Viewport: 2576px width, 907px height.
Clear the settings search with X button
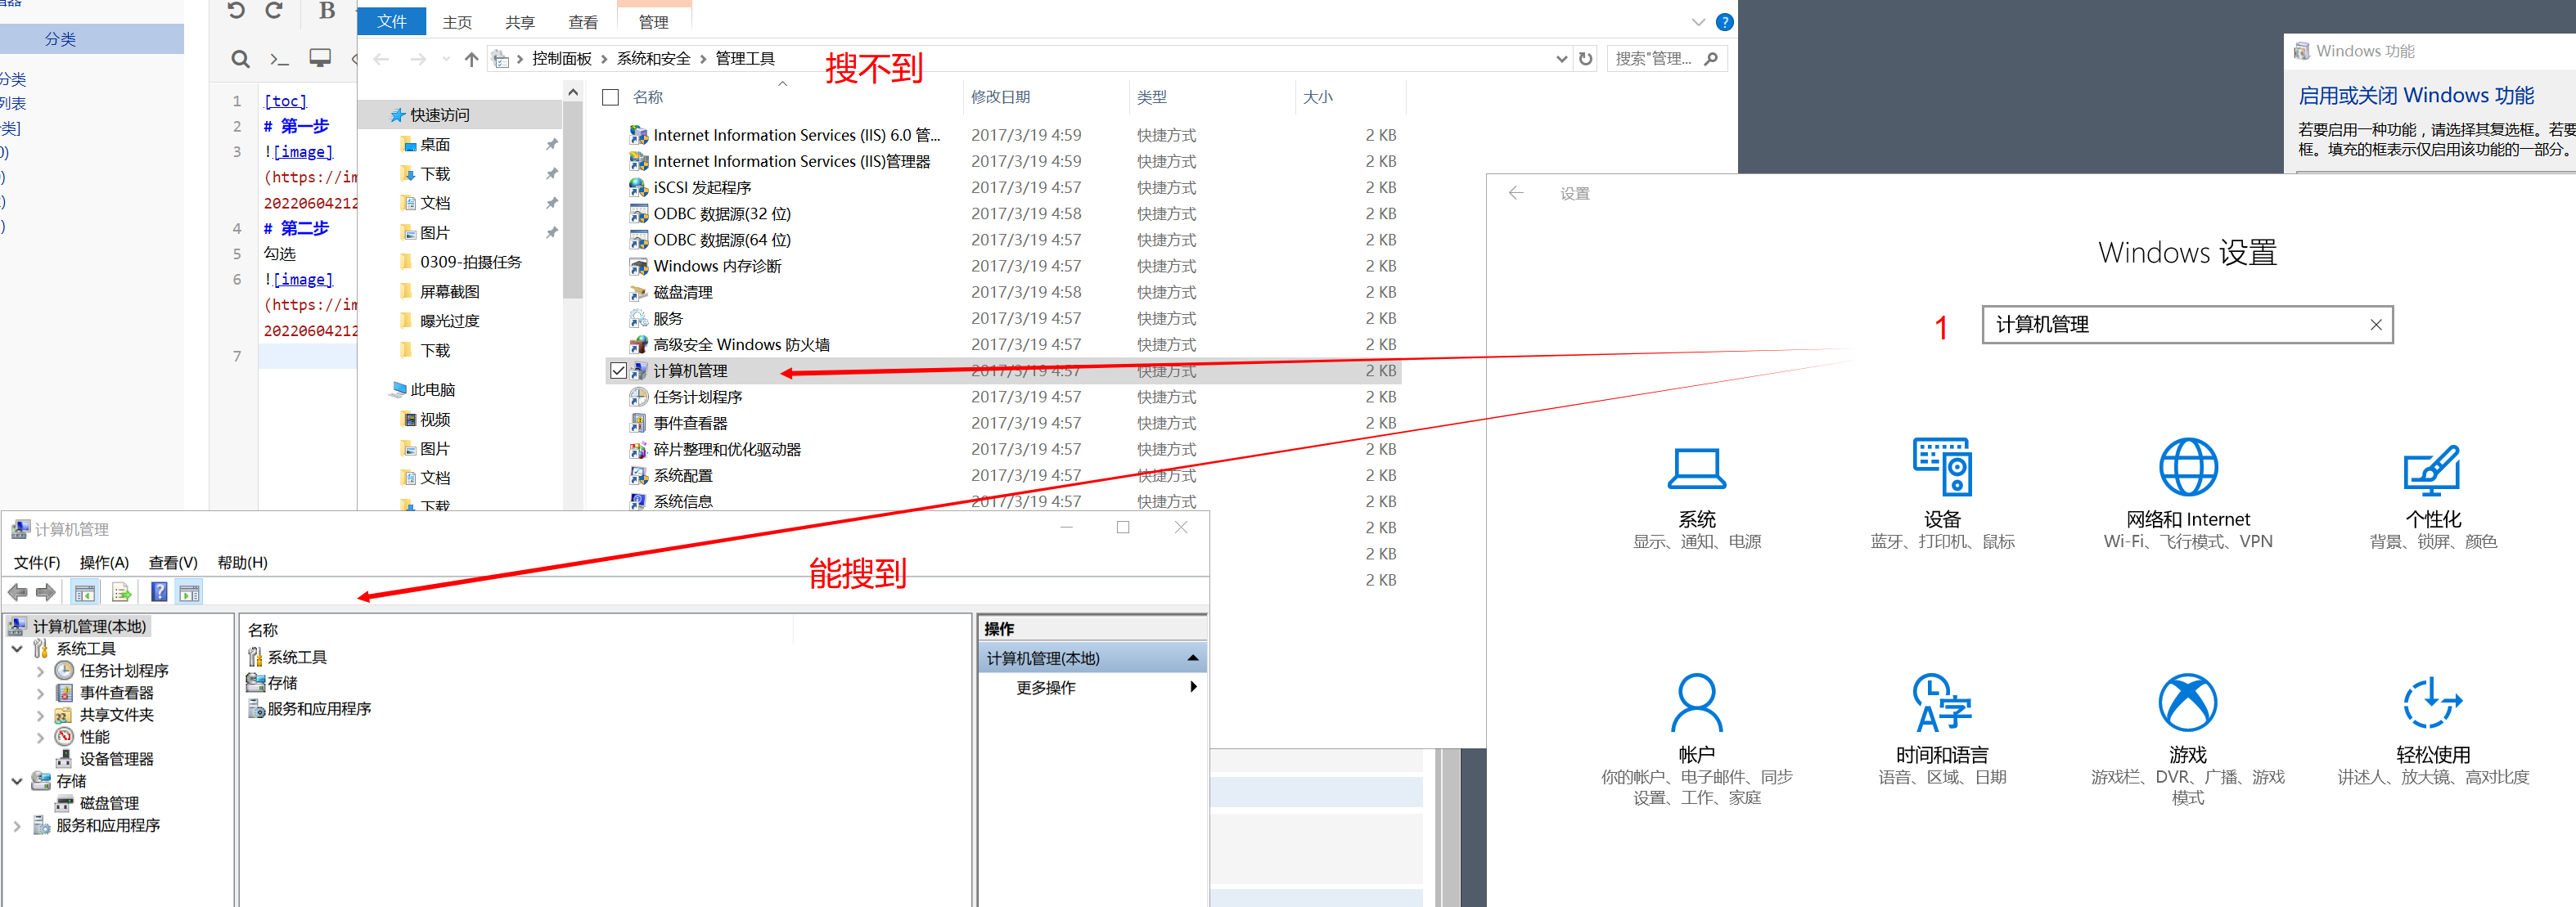coord(2375,325)
